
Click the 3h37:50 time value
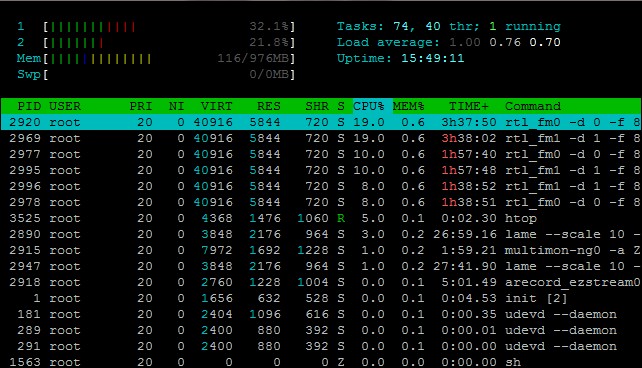pyautogui.click(x=469, y=122)
